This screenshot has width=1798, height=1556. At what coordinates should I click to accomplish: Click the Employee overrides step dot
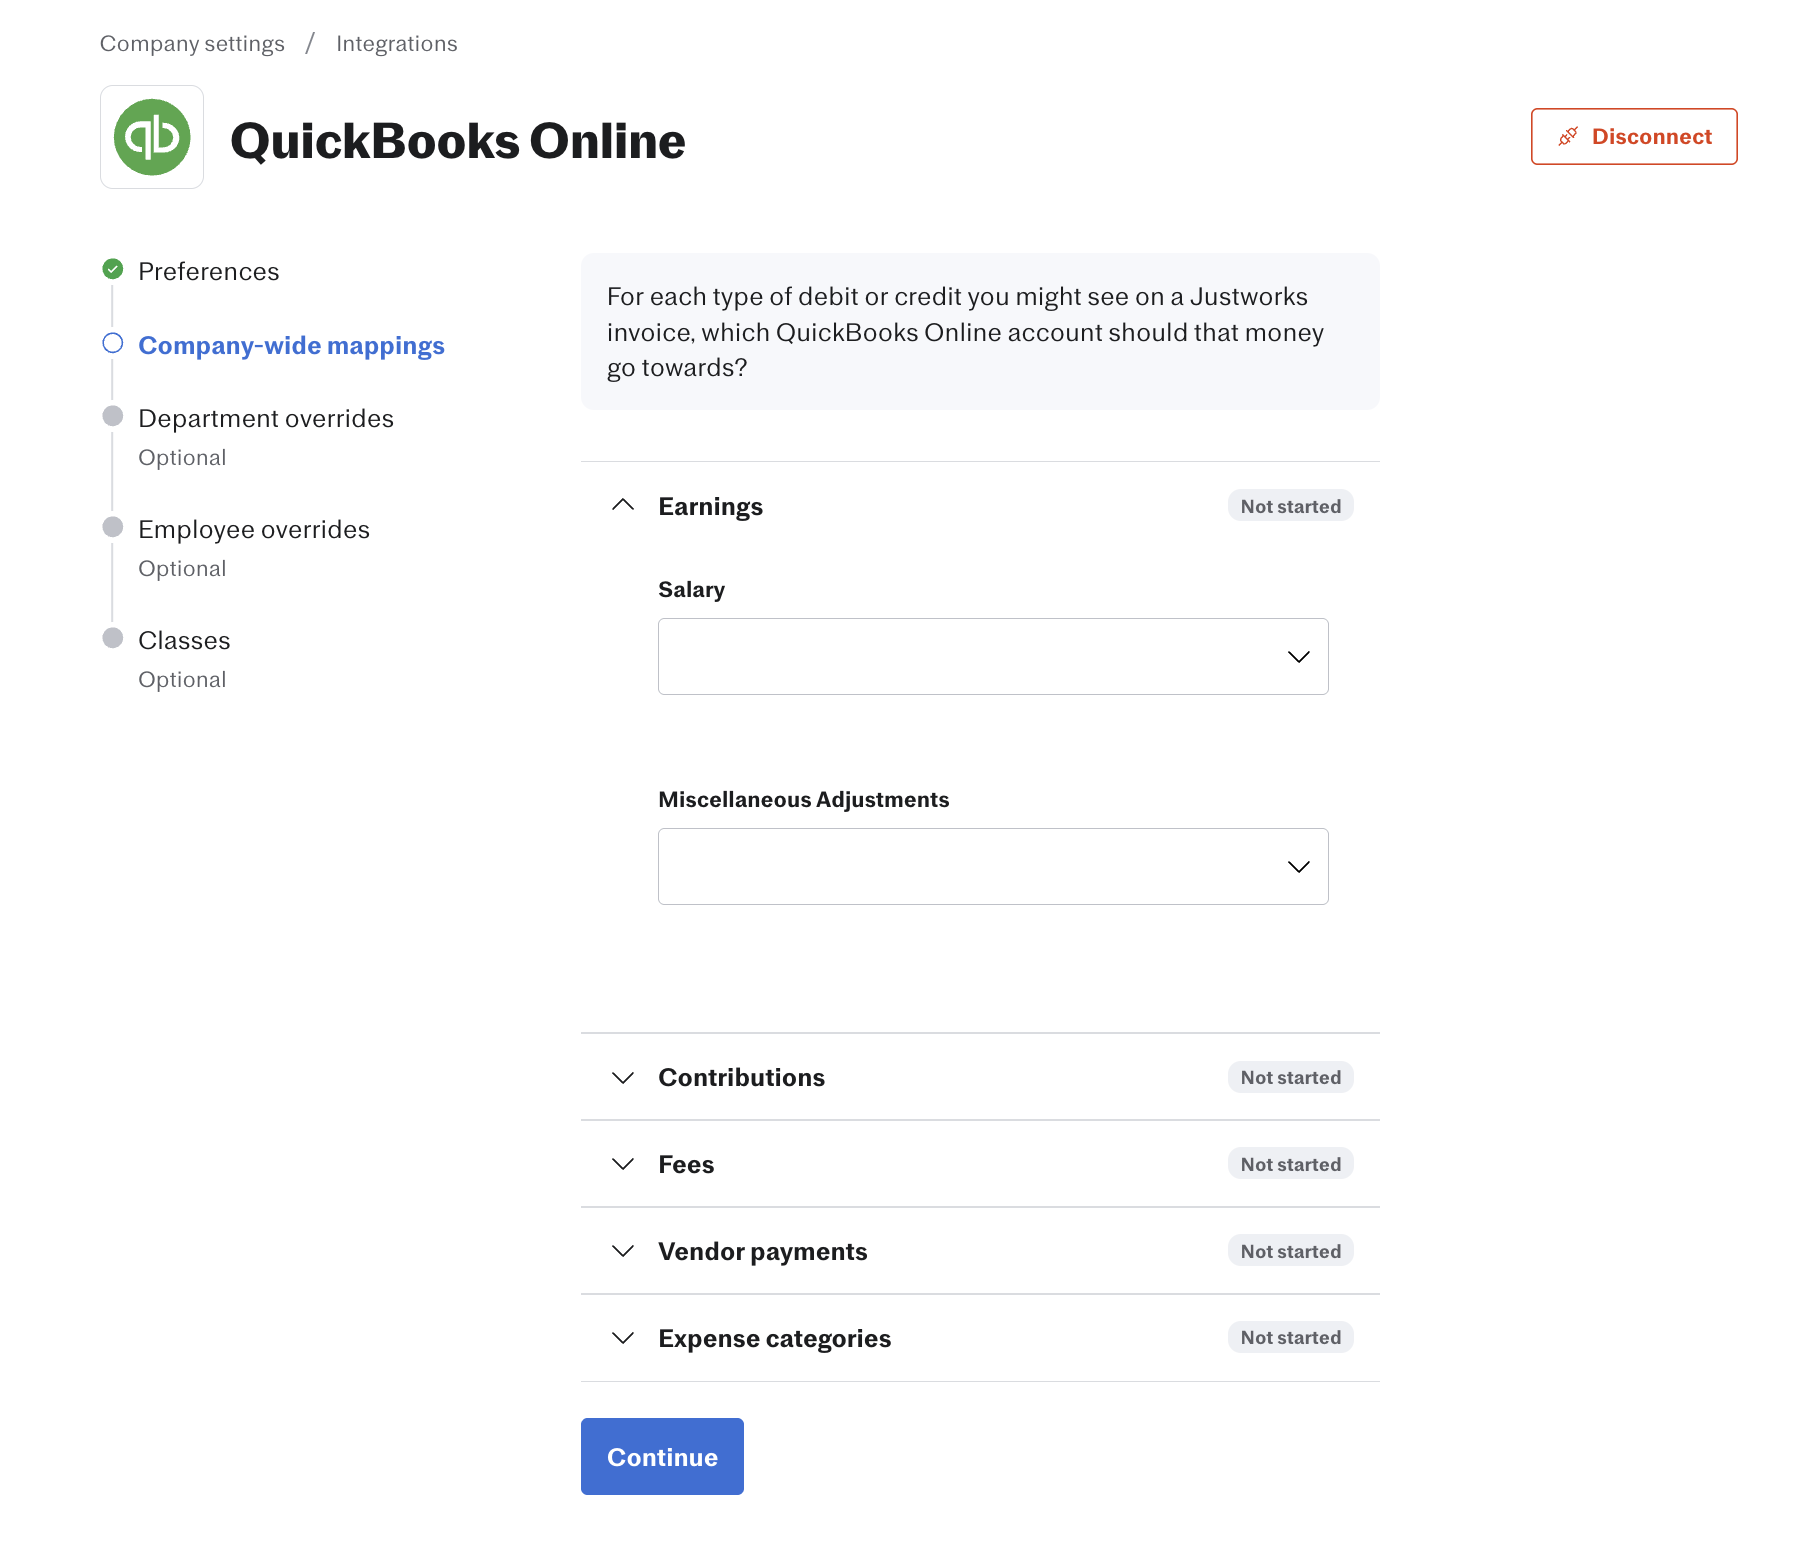(113, 527)
